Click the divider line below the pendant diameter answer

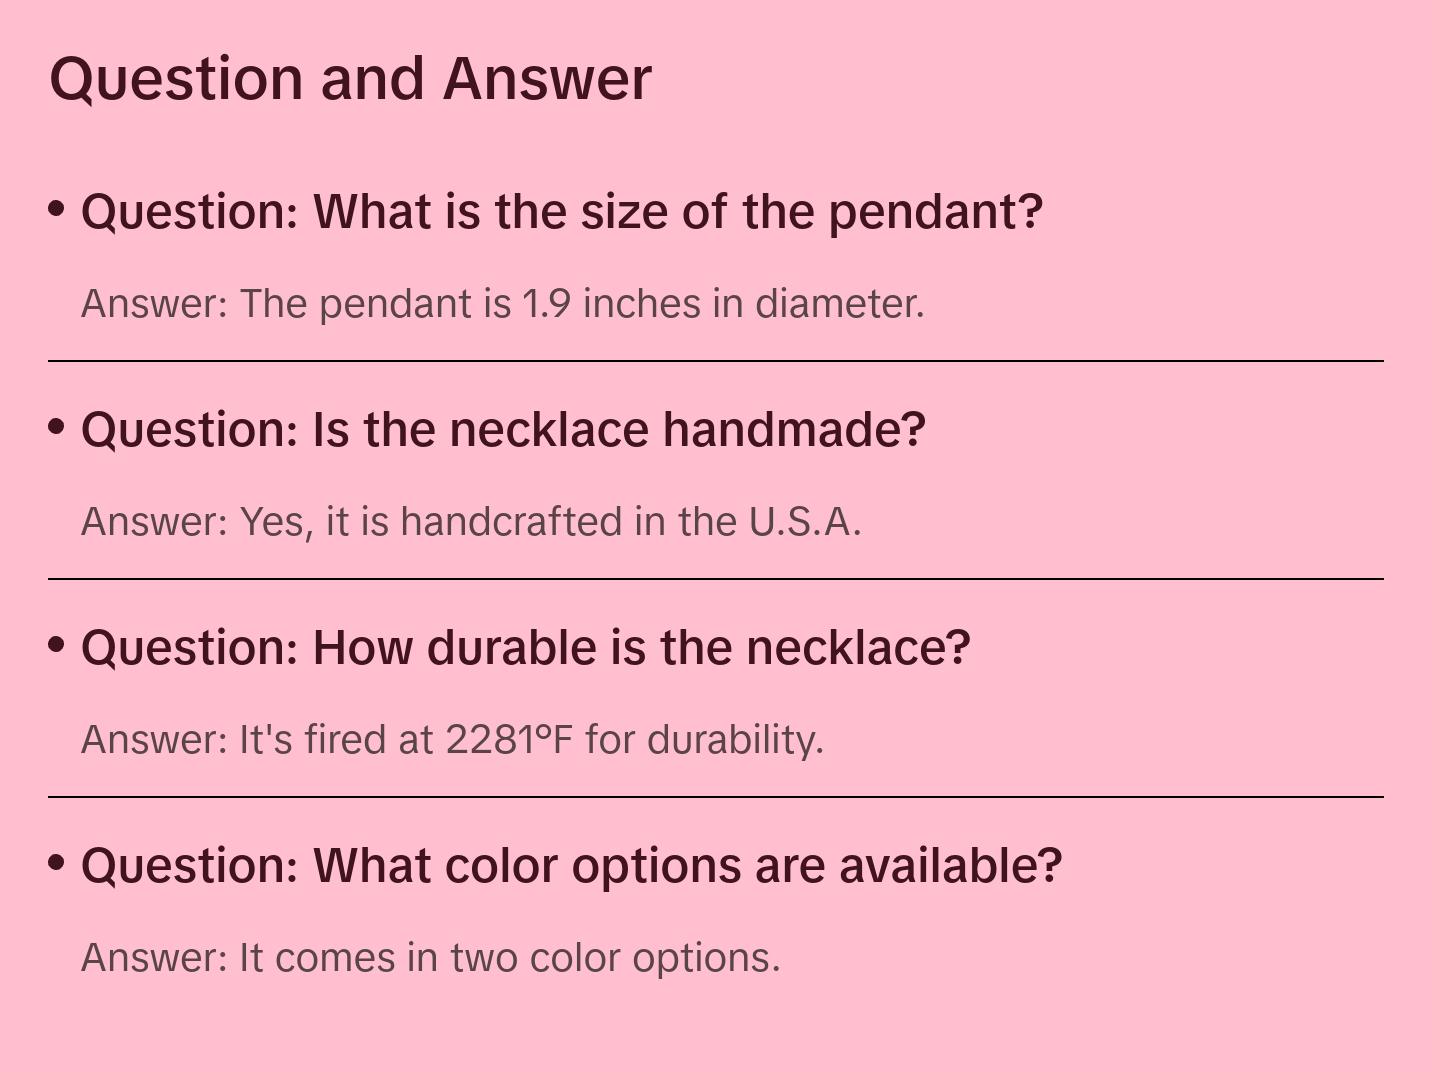(716, 361)
